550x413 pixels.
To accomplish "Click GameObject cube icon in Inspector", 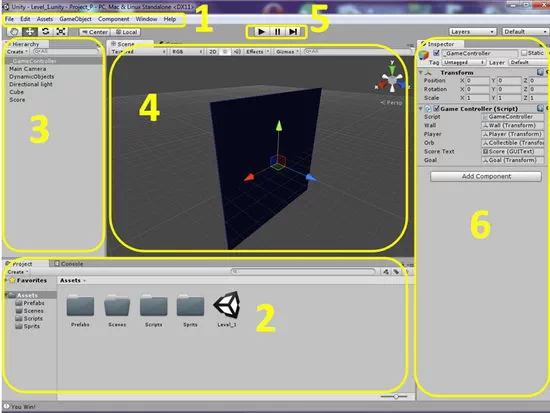I will (424, 55).
